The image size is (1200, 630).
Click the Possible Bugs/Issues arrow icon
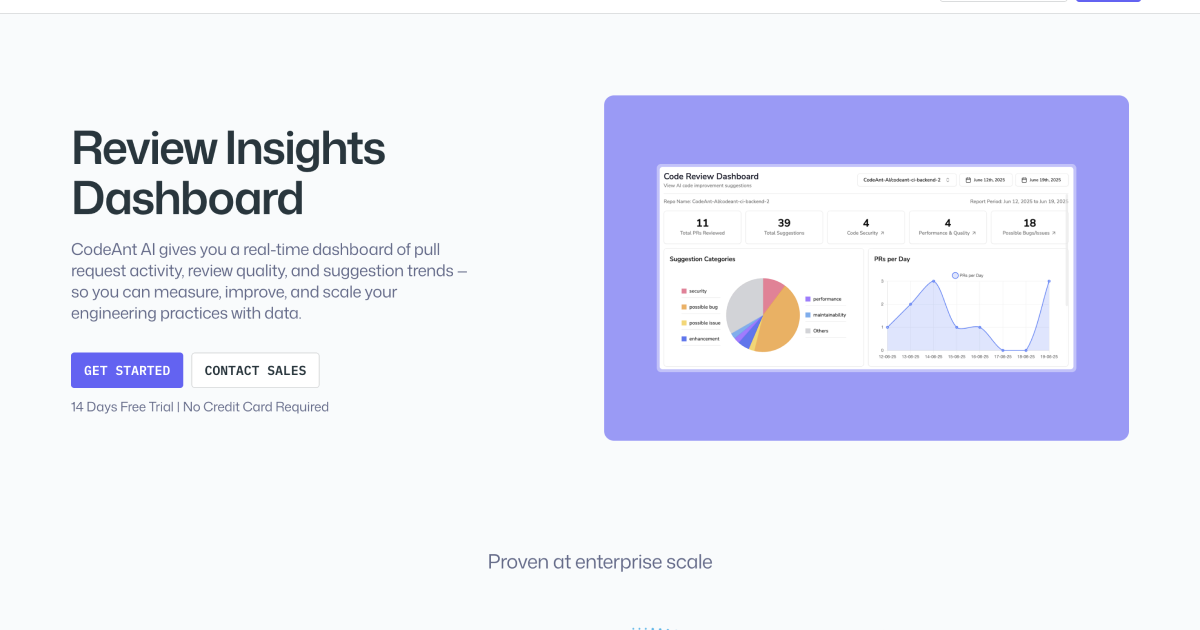(x=1054, y=233)
